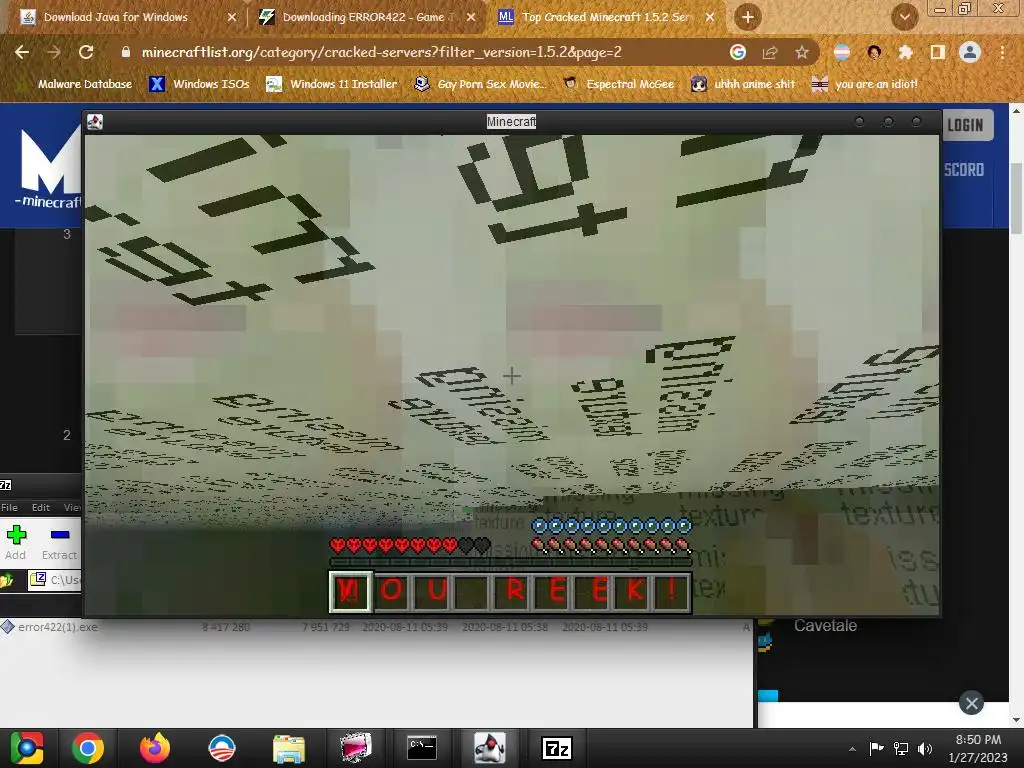This screenshot has height=768, width=1024.
Task: Click the network tray icon
Action: 901,748
